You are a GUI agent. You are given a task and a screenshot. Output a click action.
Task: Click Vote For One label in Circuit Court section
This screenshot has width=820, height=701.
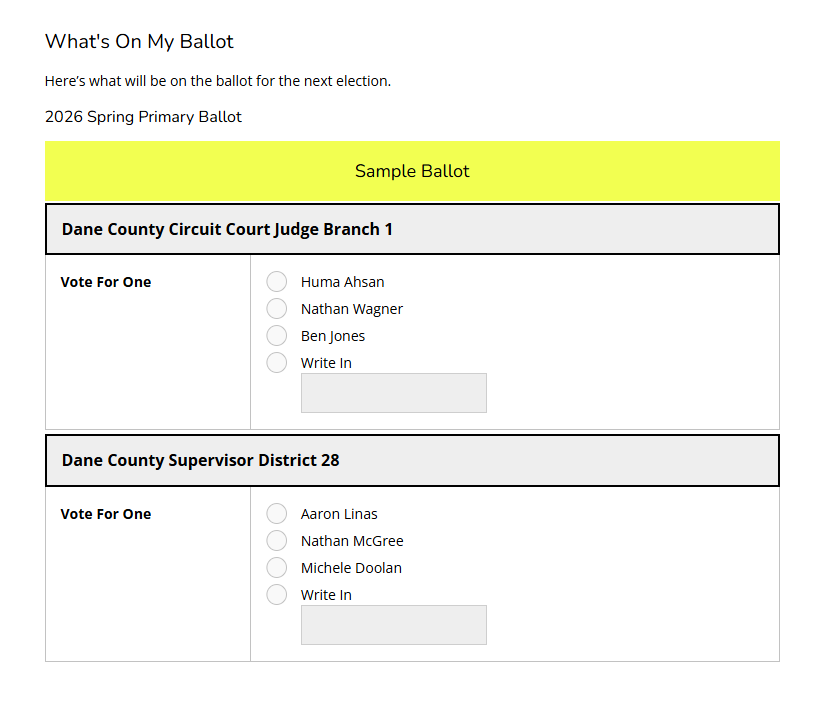pyautogui.click(x=106, y=282)
